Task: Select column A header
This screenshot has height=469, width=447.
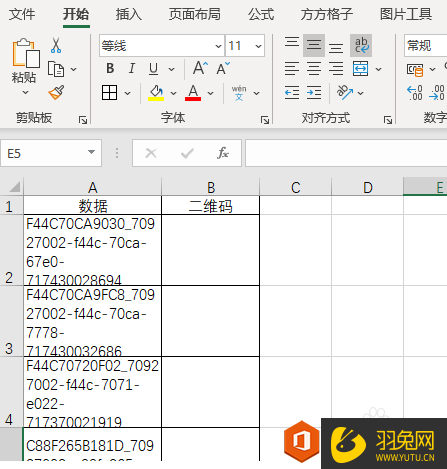Action: click(x=92, y=187)
